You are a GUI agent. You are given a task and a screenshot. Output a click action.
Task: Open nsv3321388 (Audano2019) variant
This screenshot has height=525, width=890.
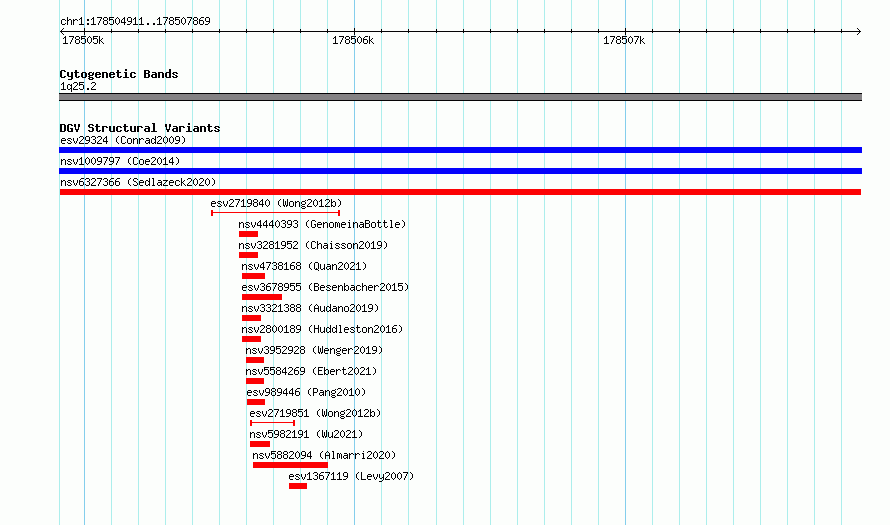click(310, 308)
